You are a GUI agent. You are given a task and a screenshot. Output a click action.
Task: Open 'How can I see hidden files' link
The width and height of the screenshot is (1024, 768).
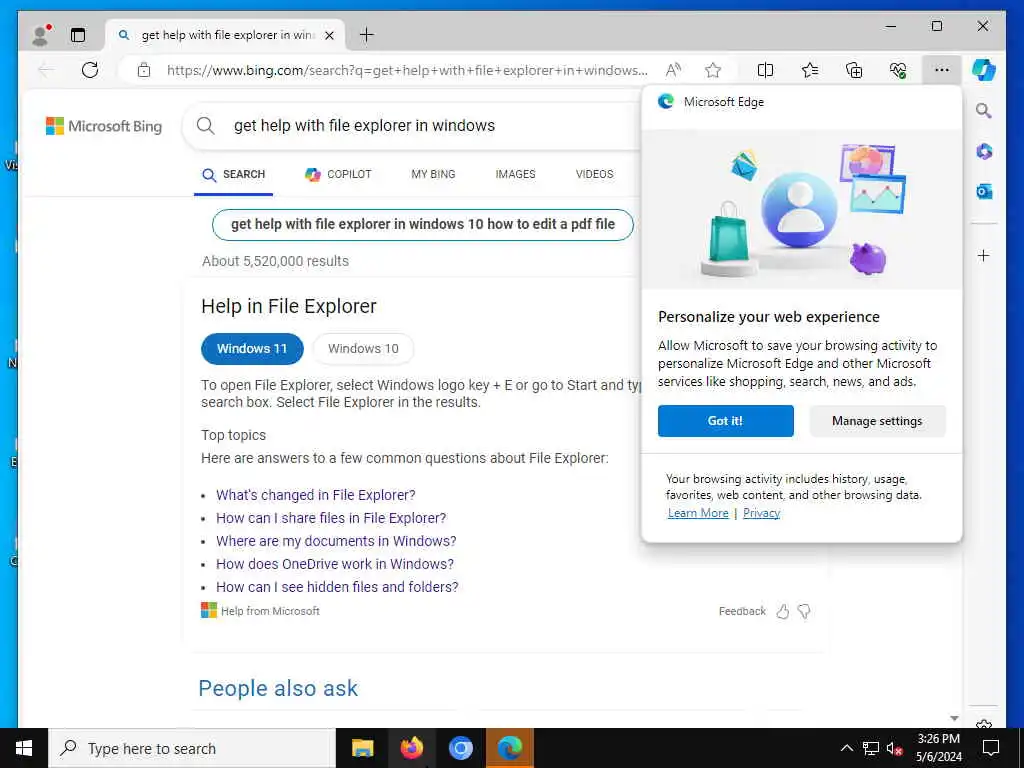(x=337, y=586)
